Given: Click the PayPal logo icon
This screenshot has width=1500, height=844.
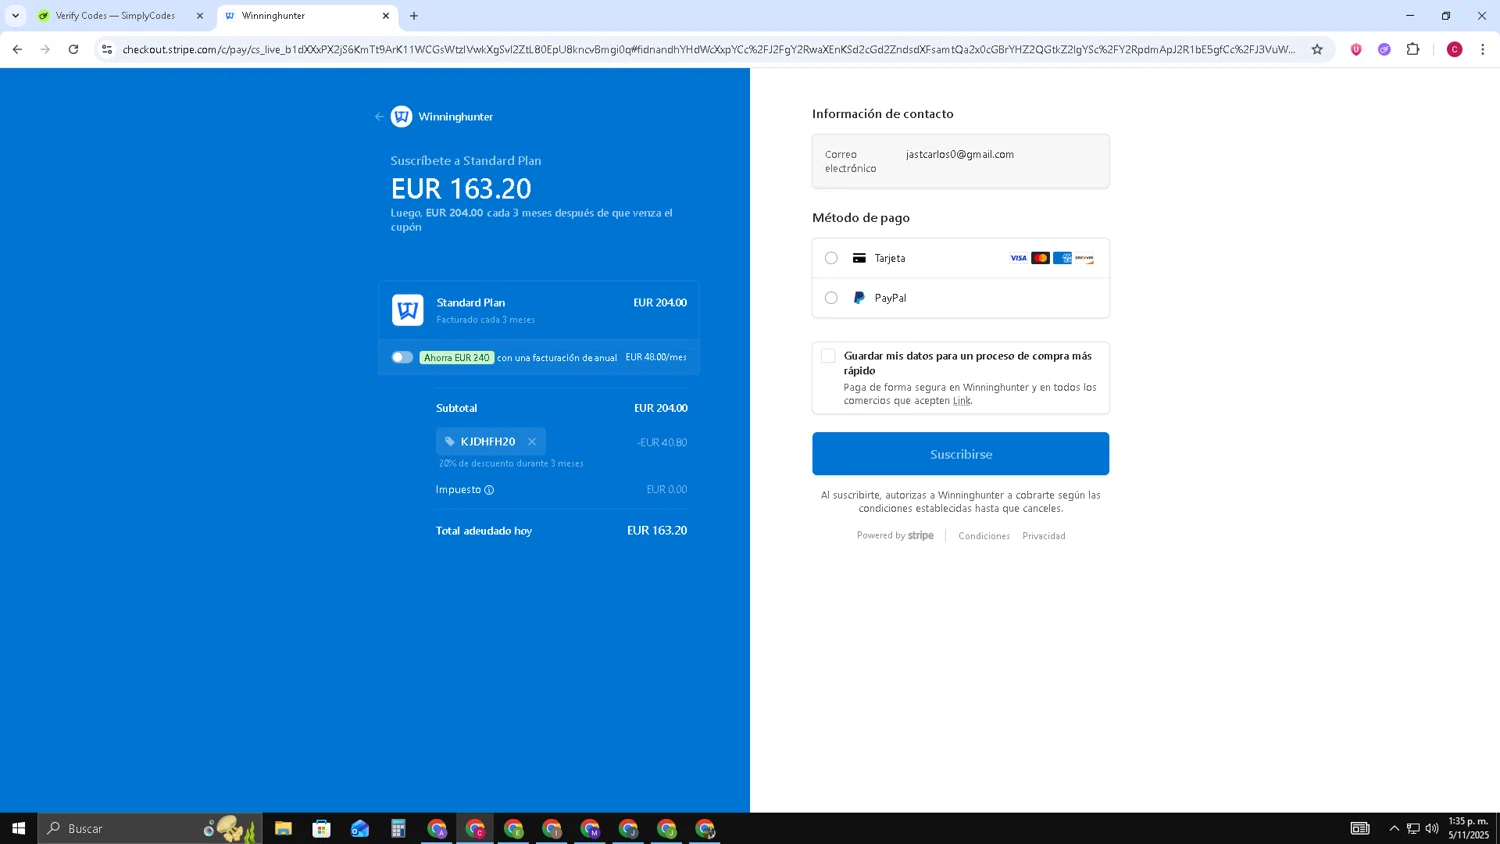Looking at the screenshot, I should coord(859,298).
